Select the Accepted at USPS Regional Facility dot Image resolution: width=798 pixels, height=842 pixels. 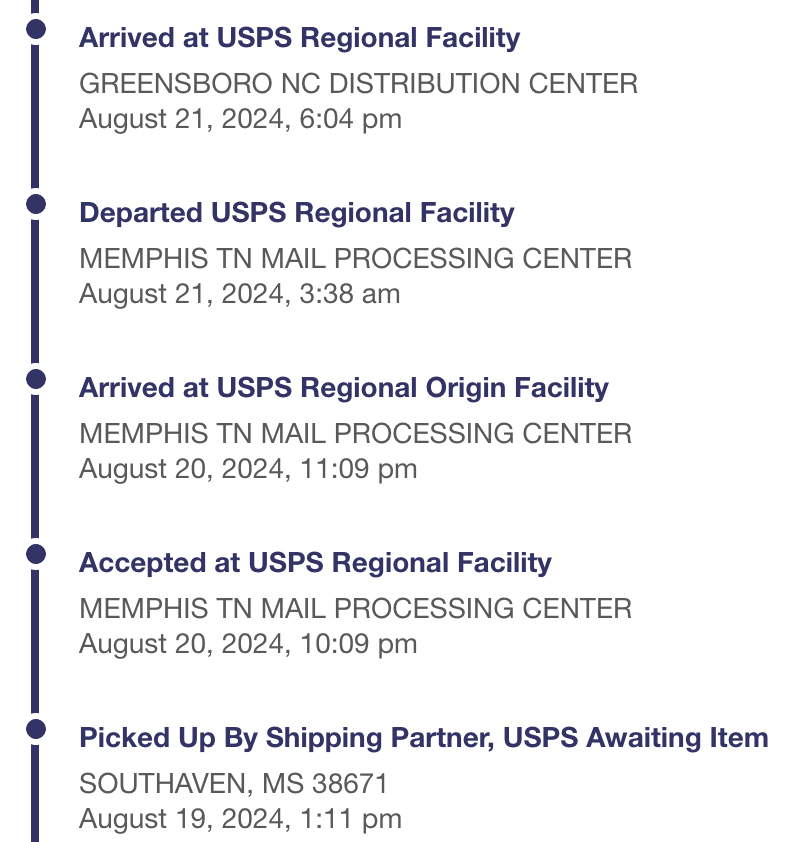click(x=36, y=555)
